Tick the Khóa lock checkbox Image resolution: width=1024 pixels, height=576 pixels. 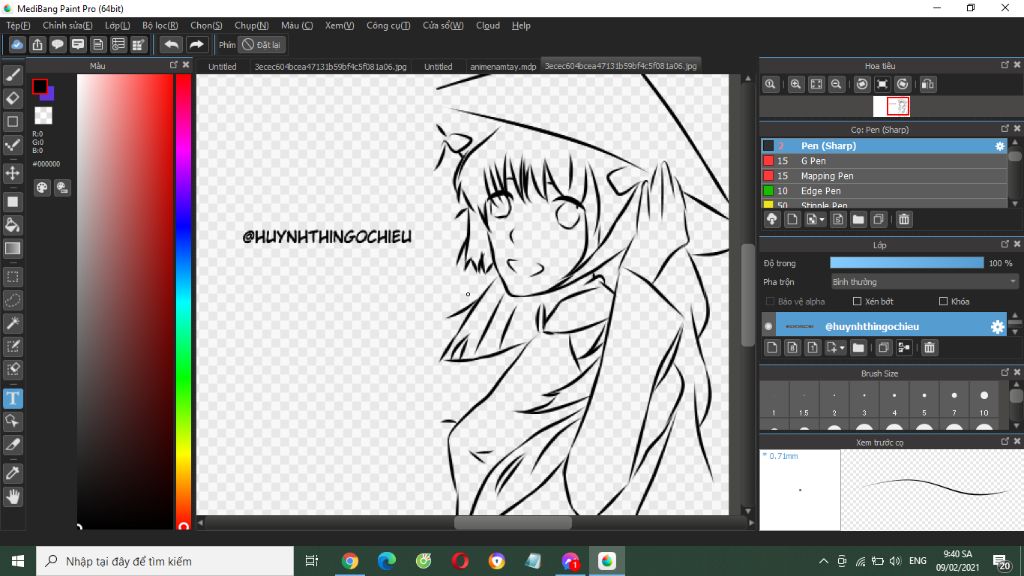[943, 301]
